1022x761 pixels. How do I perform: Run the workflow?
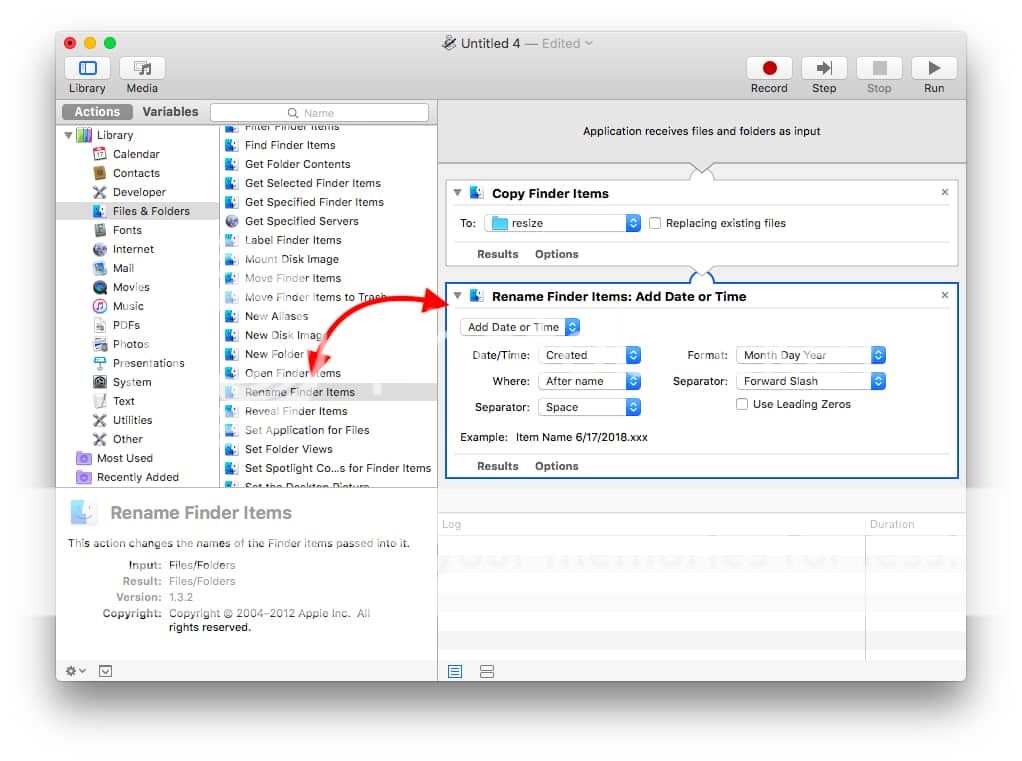(x=933, y=68)
